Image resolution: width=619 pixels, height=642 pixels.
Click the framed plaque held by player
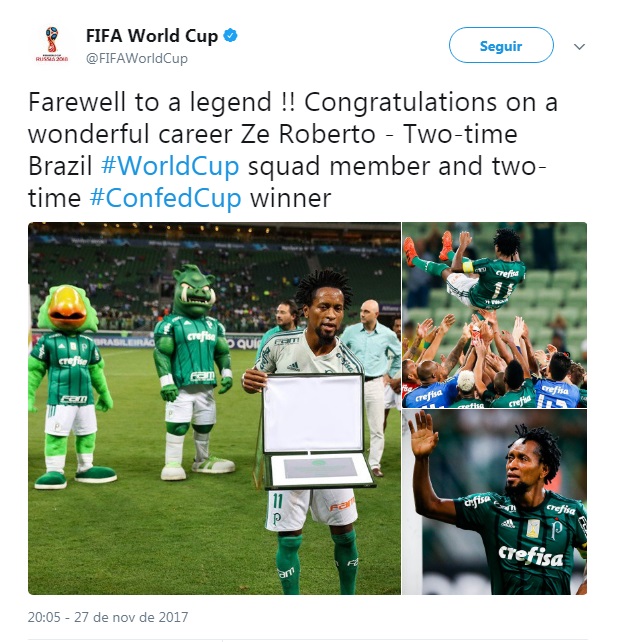314,431
